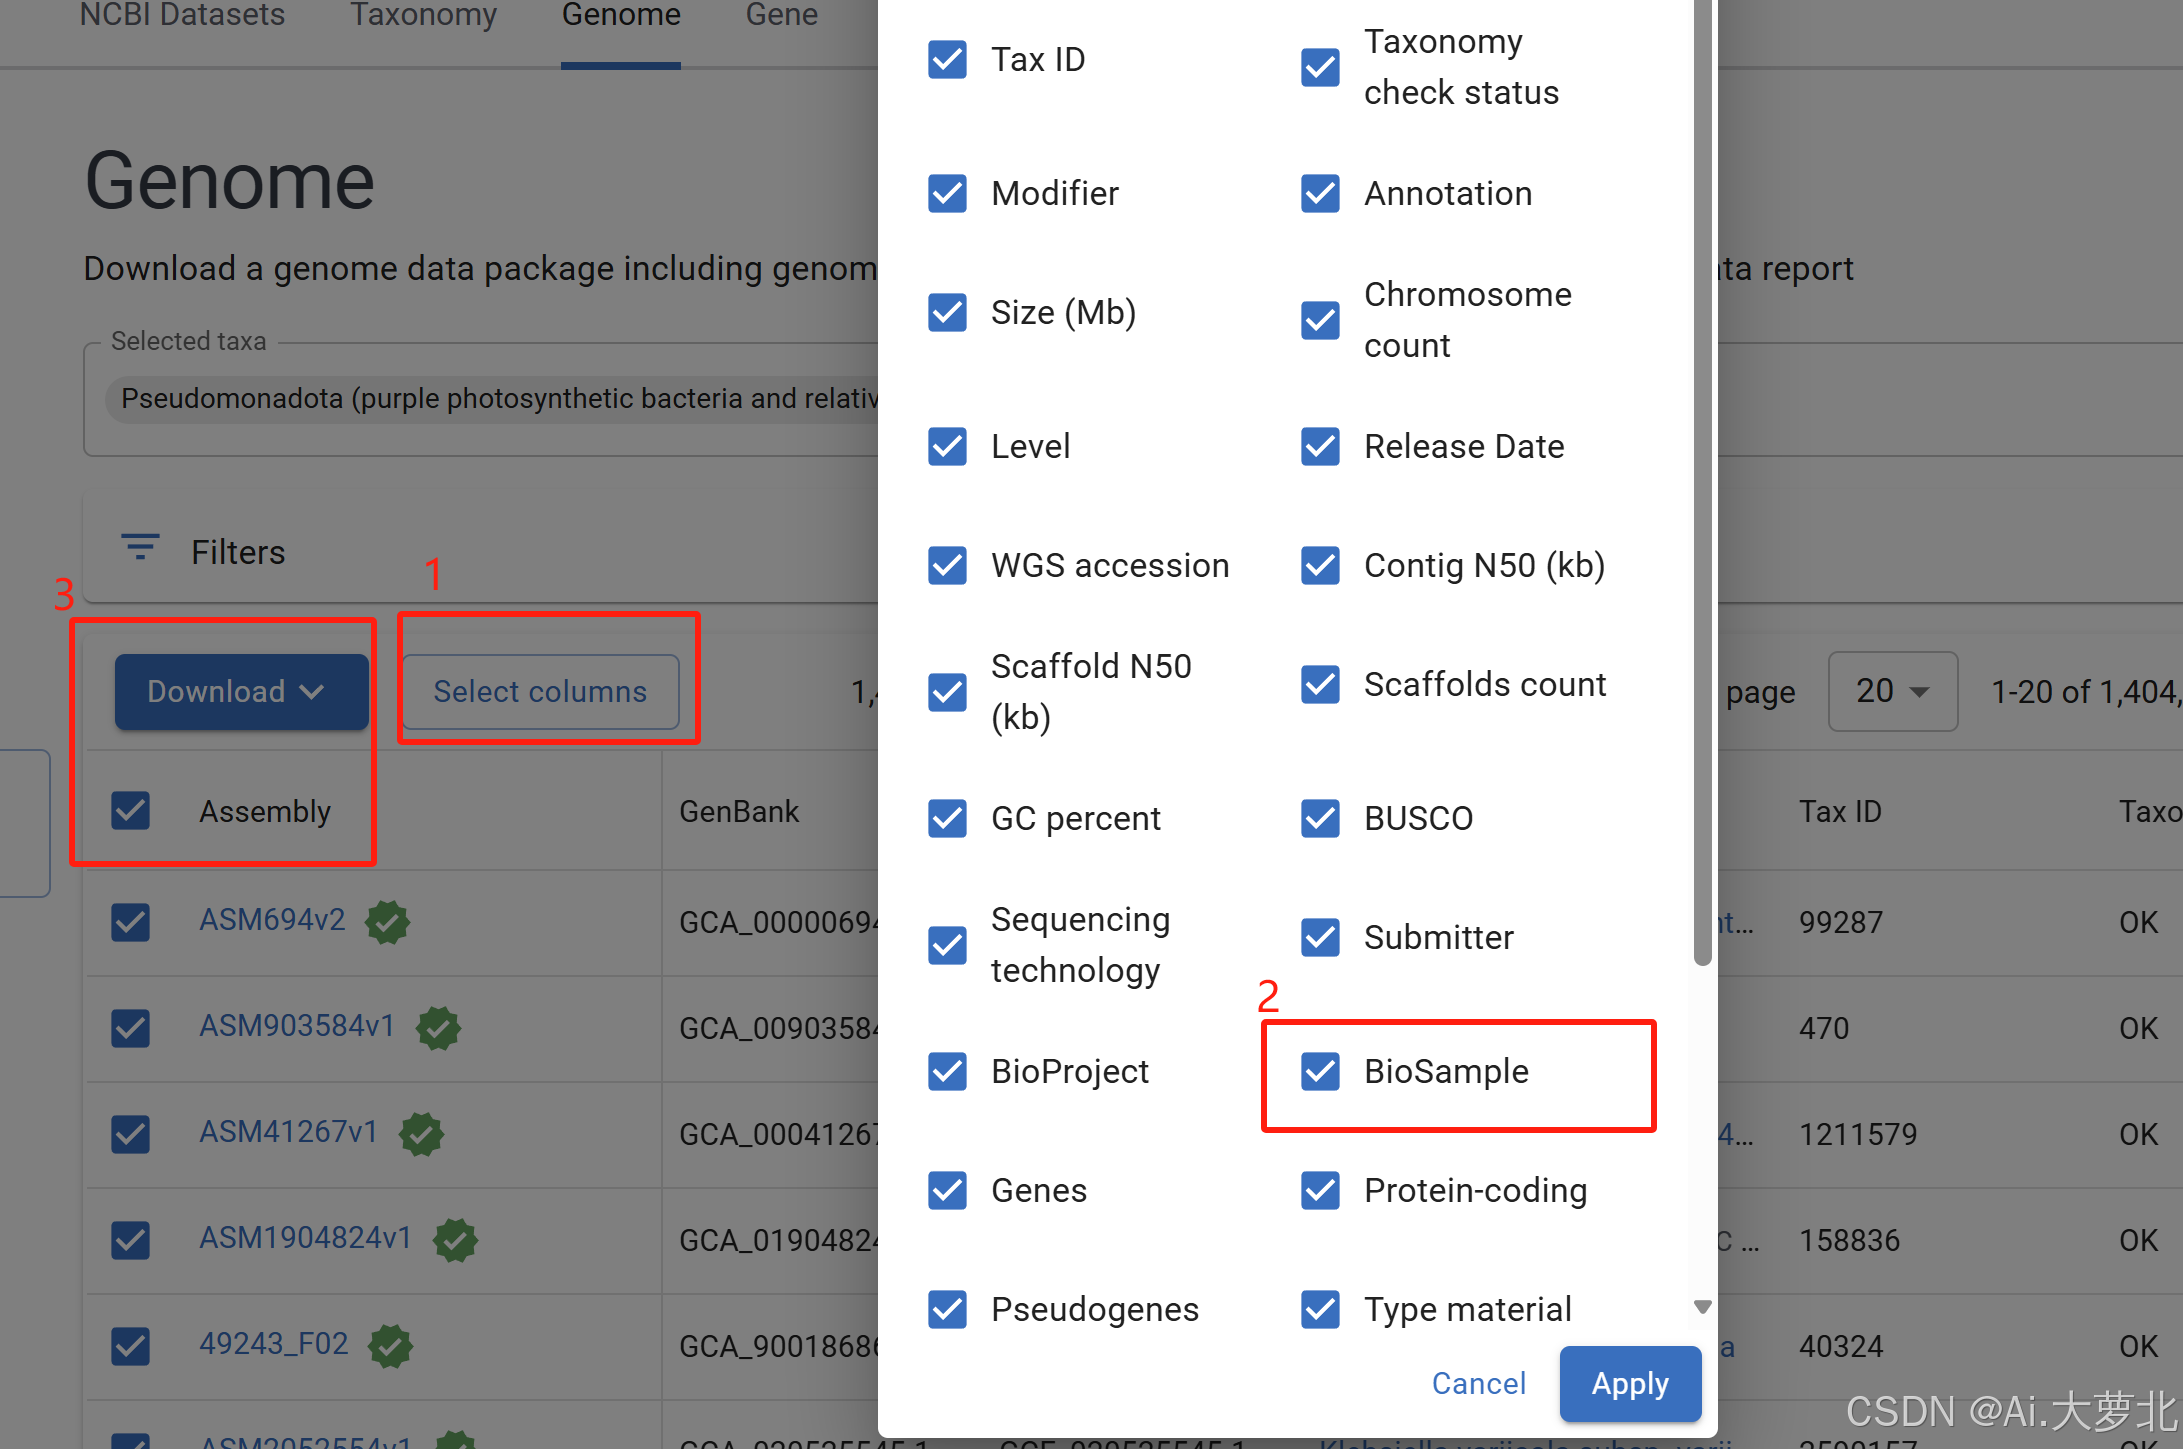2183x1449 pixels.
Task: Open rows per page dropdown showing 20
Action: coord(1892,691)
